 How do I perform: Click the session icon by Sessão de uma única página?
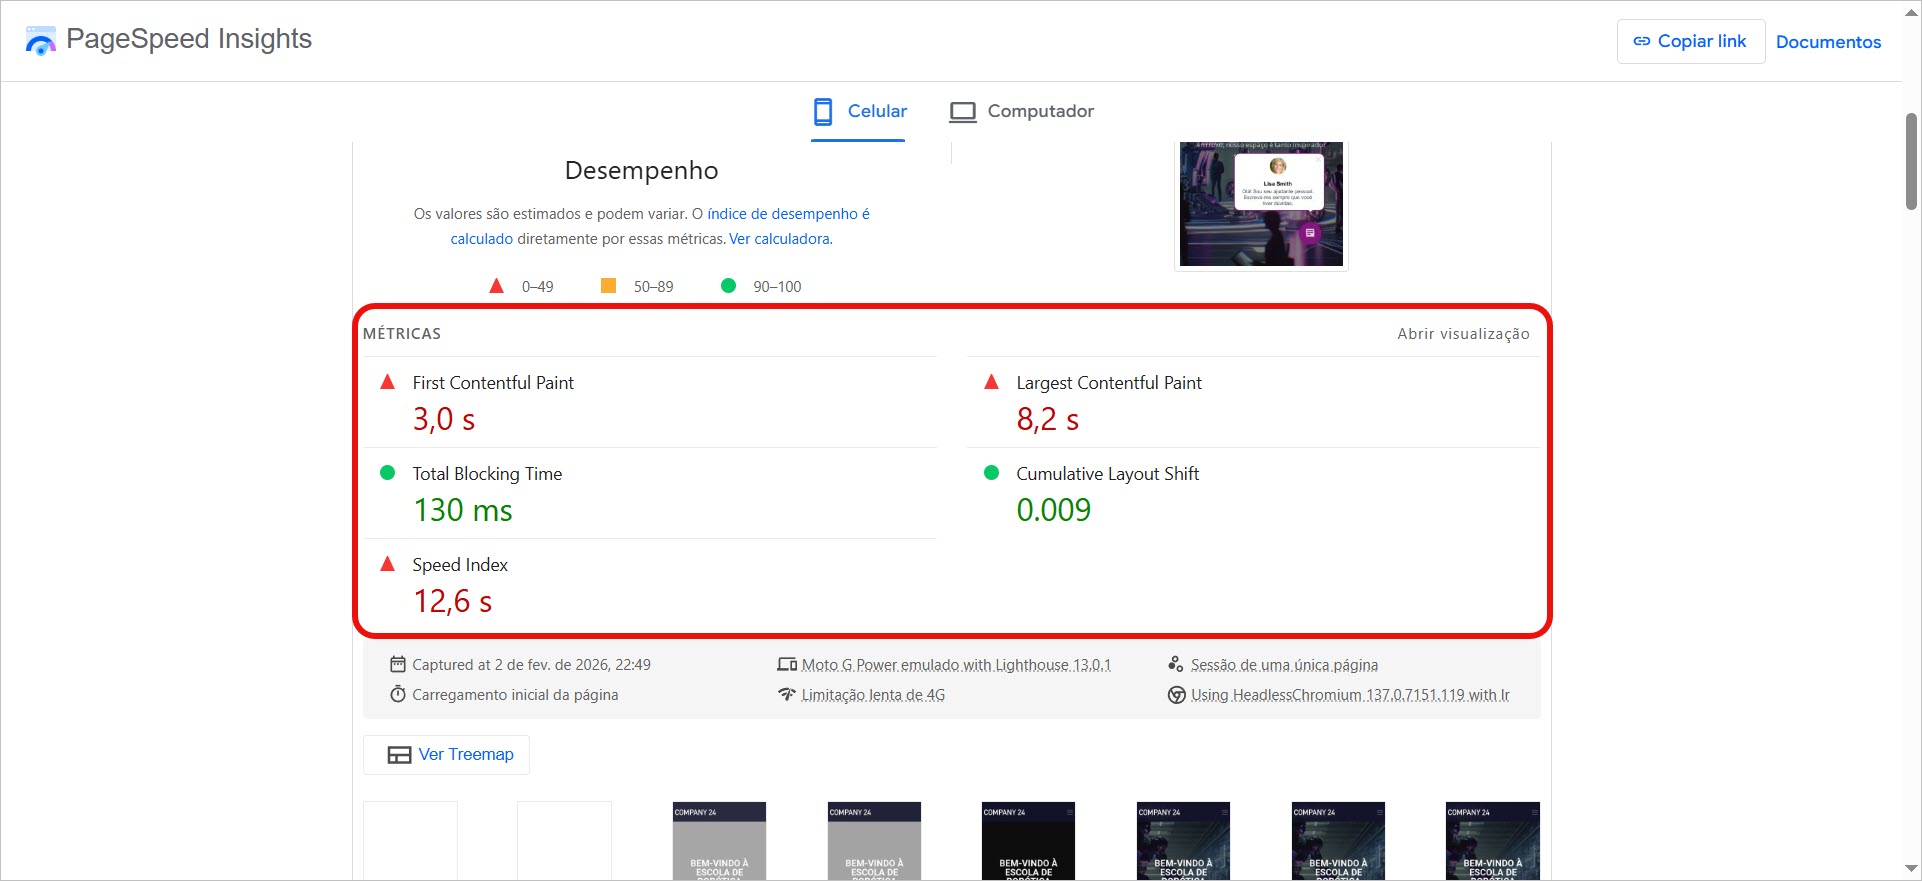pyautogui.click(x=1176, y=664)
